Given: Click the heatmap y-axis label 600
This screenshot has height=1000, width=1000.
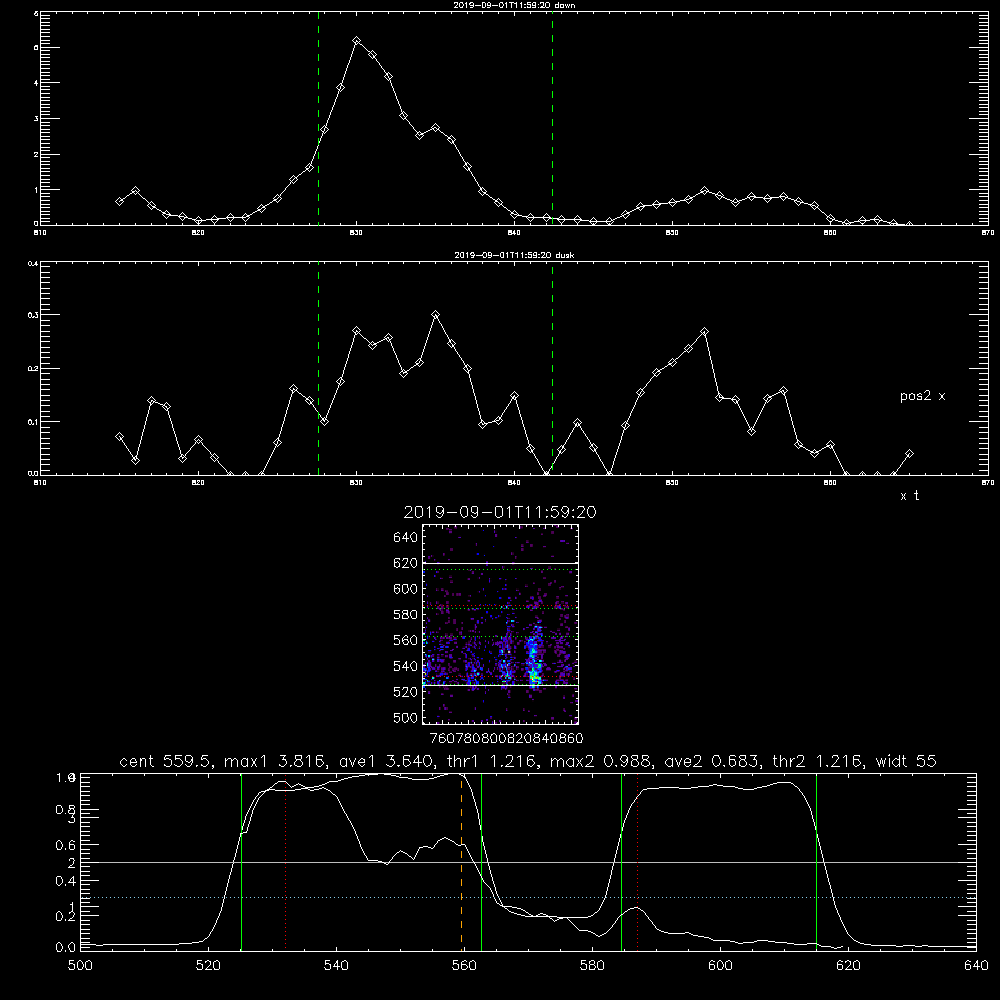Looking at the screenshot, I should tap(405, 589).
